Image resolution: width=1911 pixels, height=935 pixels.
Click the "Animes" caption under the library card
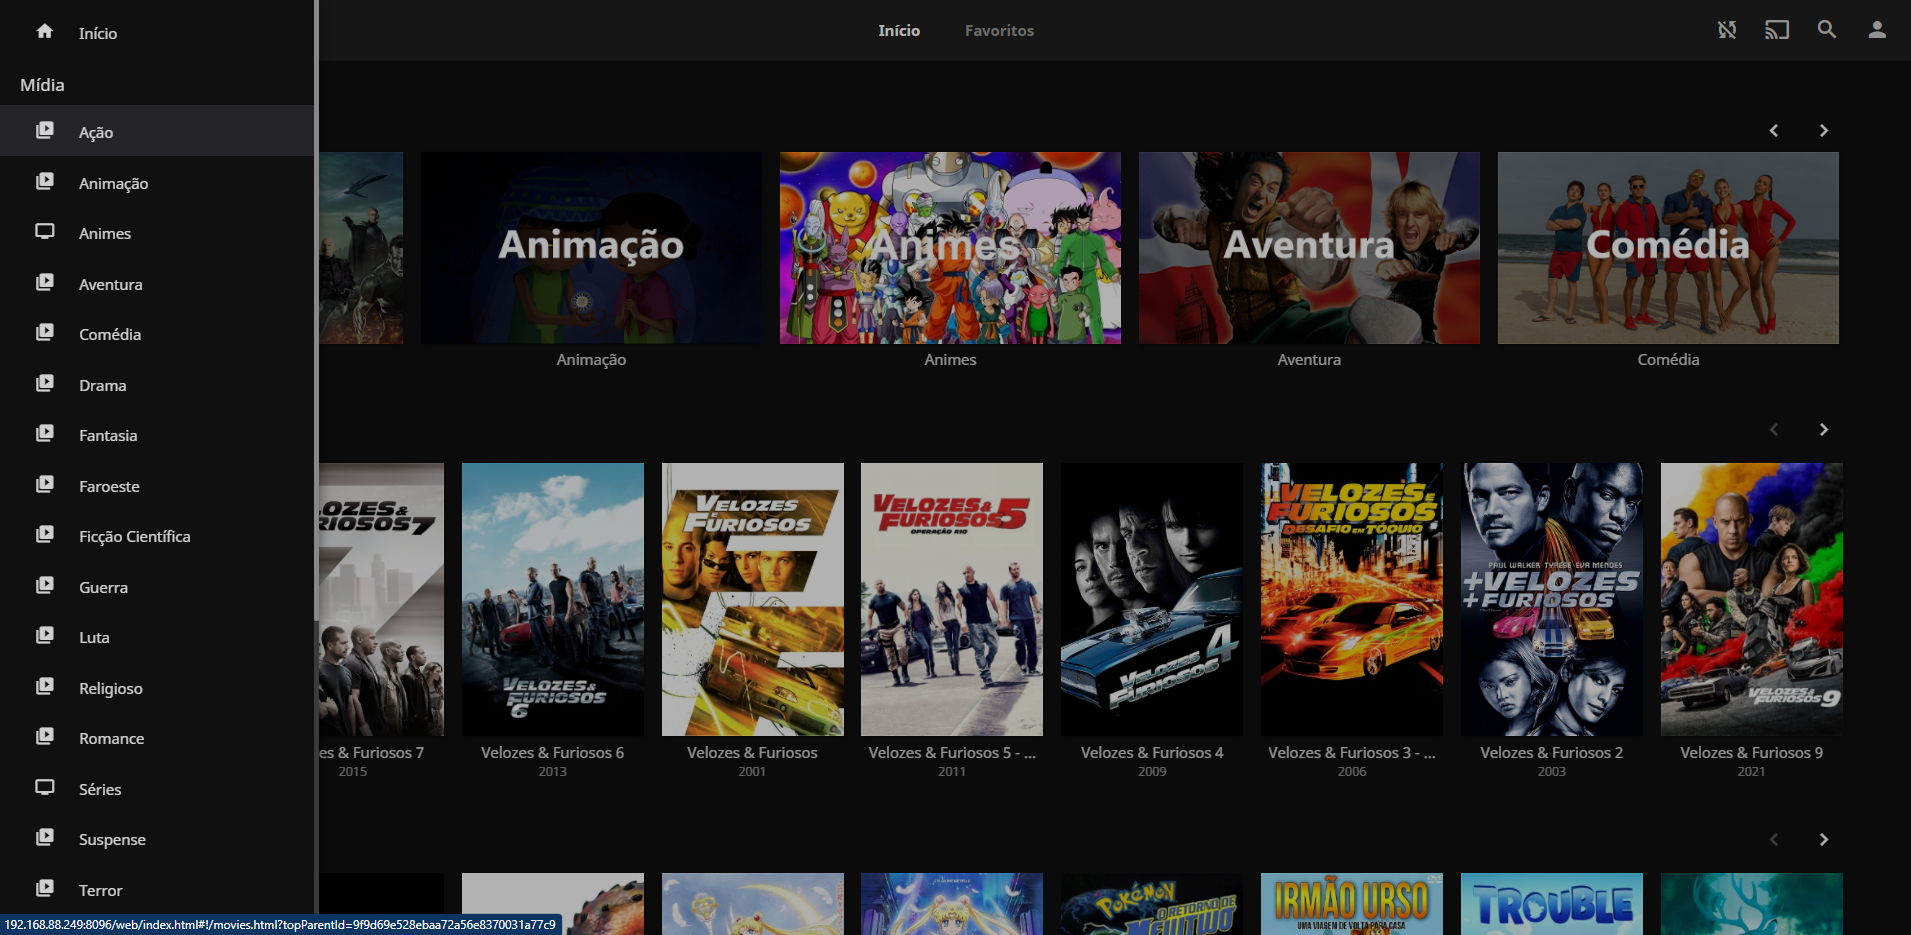(x=950, y=360)
